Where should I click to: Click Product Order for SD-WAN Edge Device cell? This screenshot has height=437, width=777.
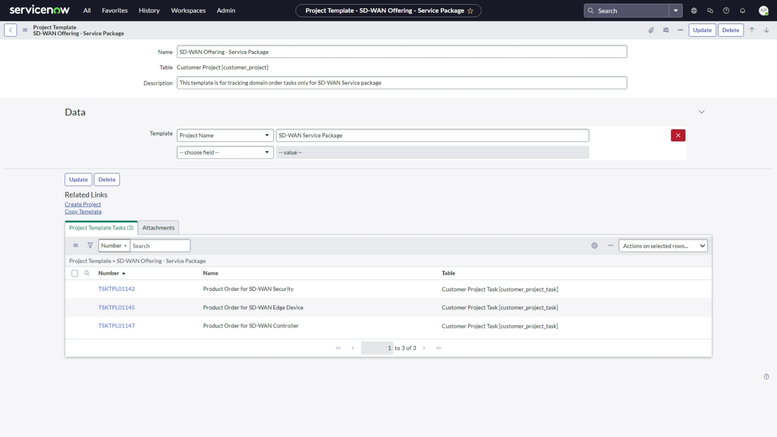tap(253, 307)
